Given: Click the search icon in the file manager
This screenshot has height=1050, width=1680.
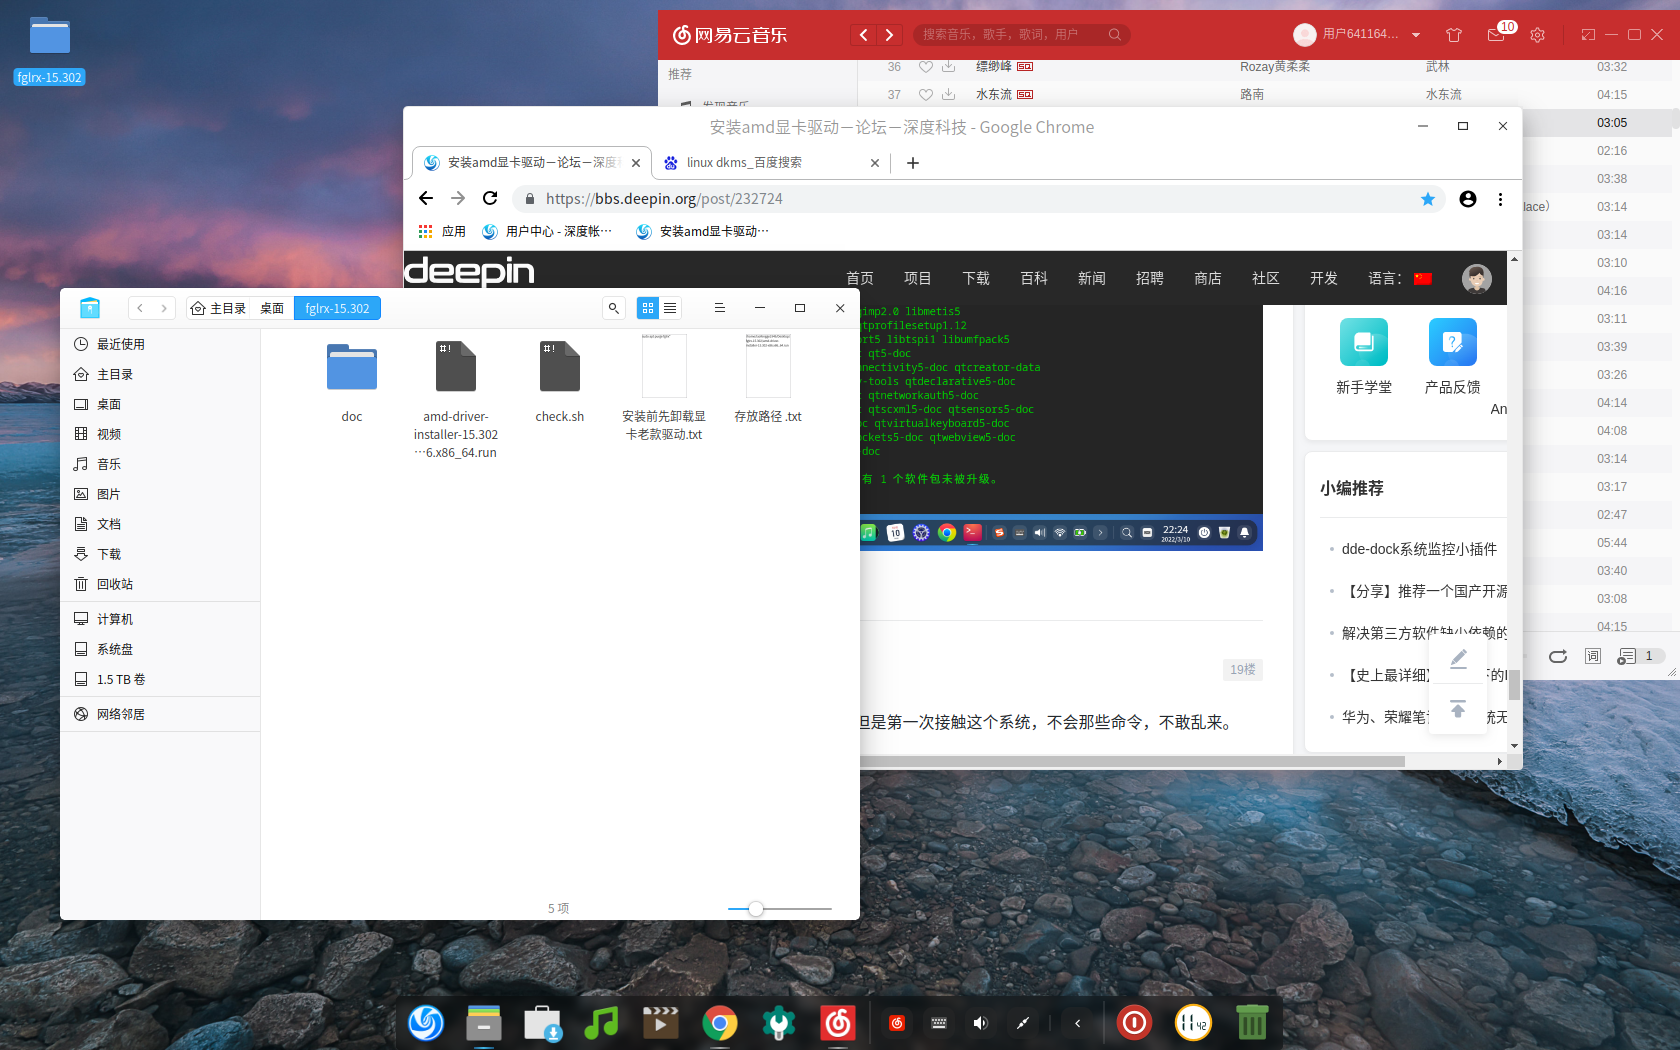Looking at the screenshot, I should click(613, 308).
